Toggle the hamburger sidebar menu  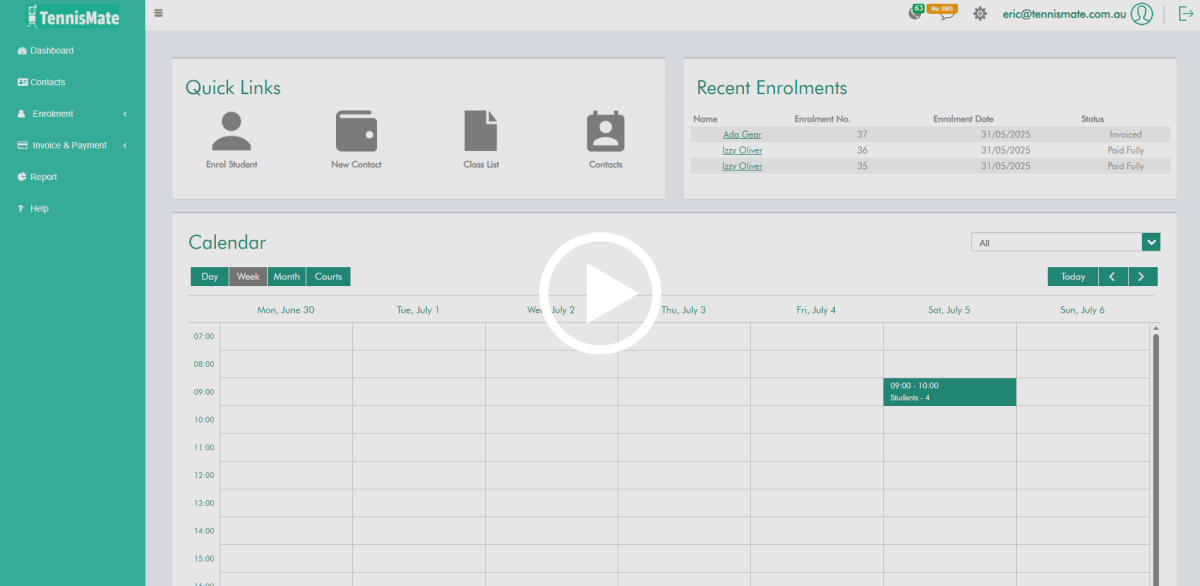(x=158, y=13)
